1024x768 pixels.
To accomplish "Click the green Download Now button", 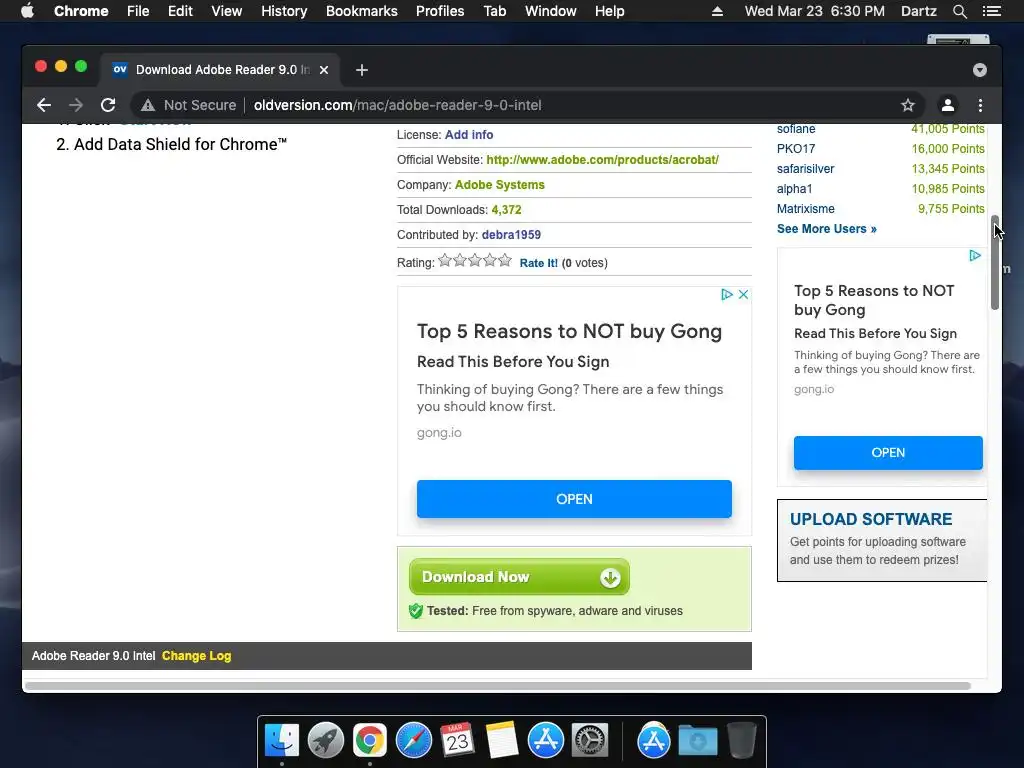I will (519, 577).
